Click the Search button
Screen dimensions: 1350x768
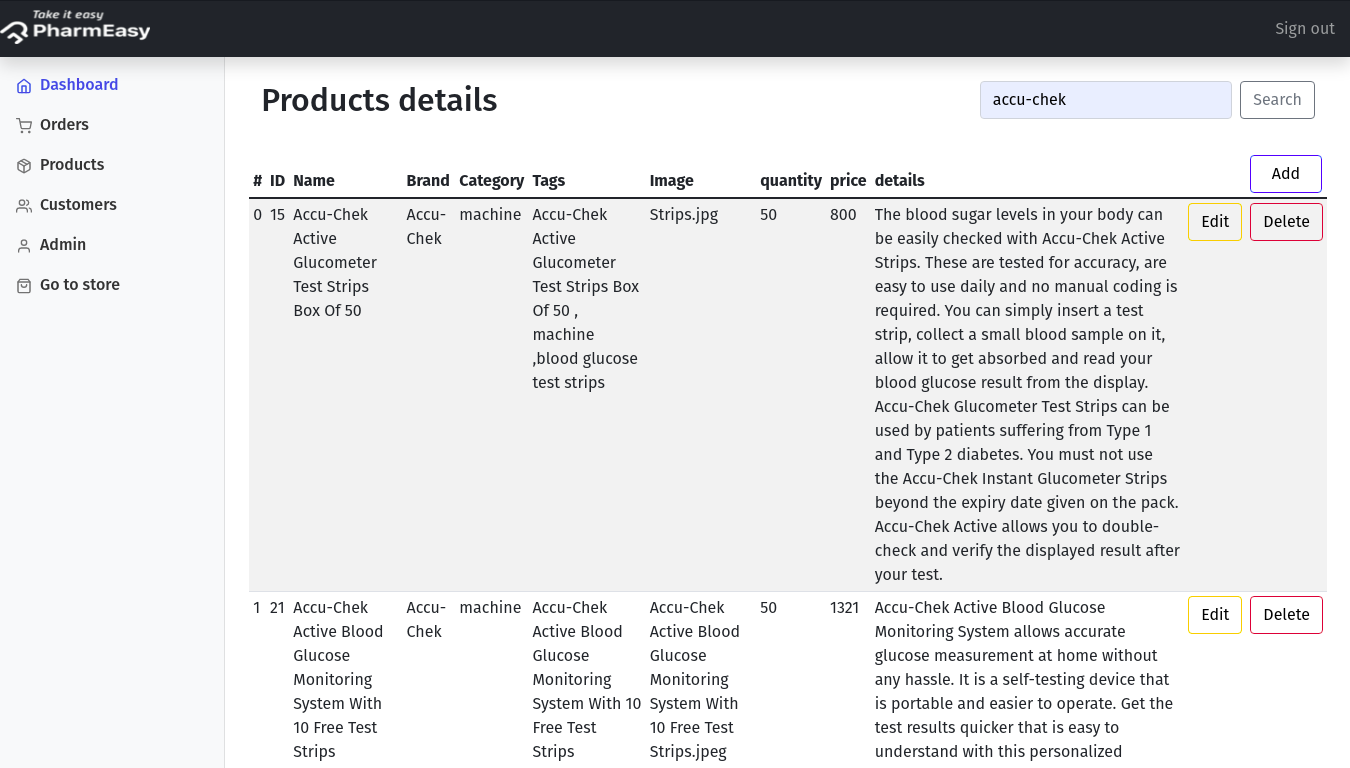[1277, 100]
